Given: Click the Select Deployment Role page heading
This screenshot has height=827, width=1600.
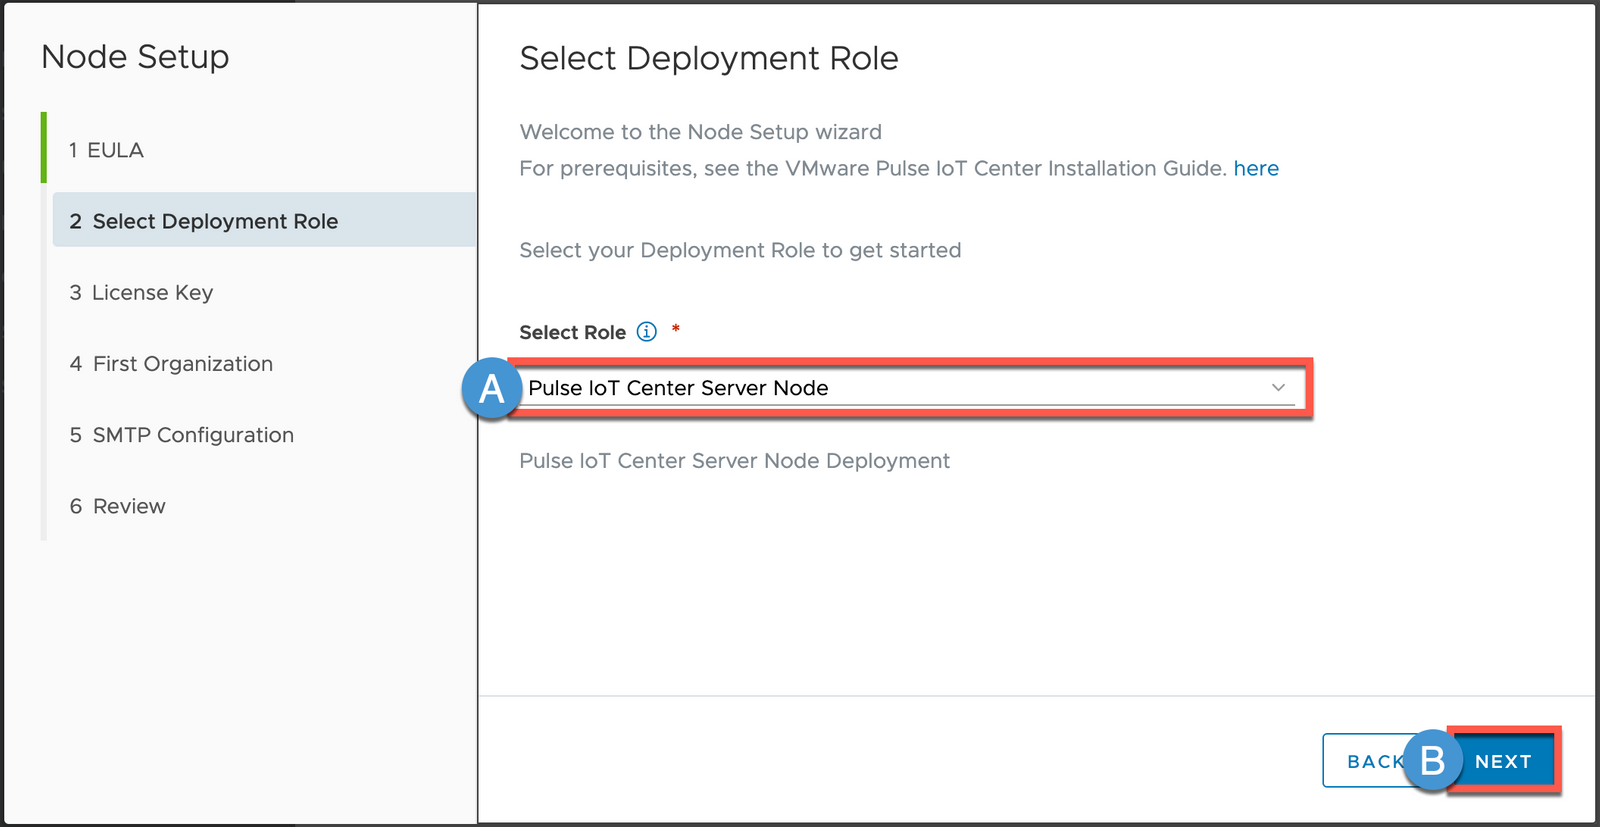Looking at the screenshot, I should click(x=708, y=59).
